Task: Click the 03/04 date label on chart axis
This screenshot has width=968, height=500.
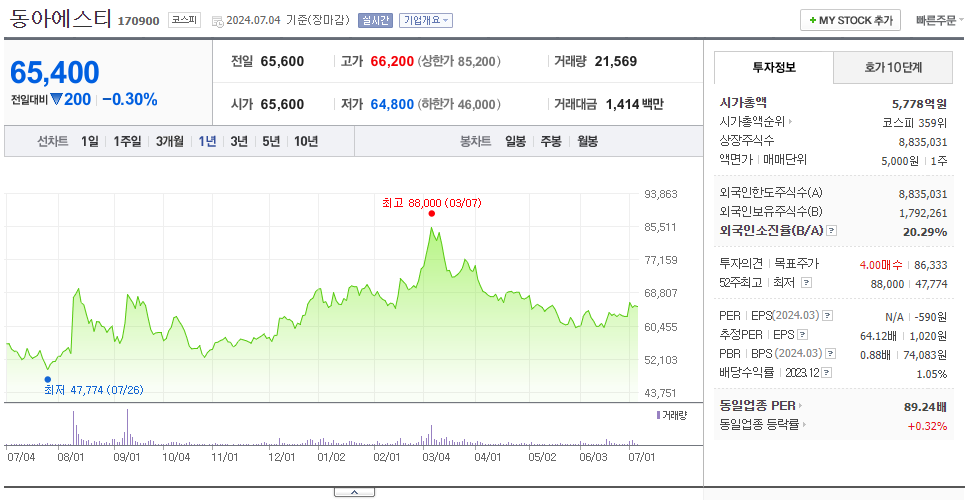Action: coord(436,457)
